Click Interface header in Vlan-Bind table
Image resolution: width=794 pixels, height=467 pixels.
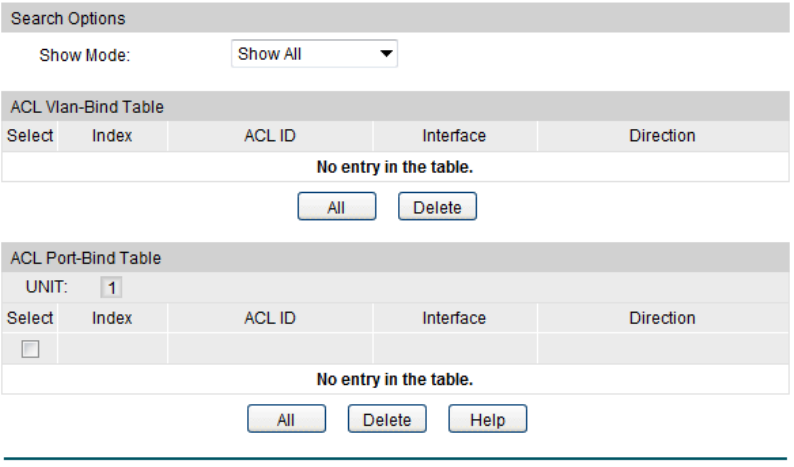point(454,136)
